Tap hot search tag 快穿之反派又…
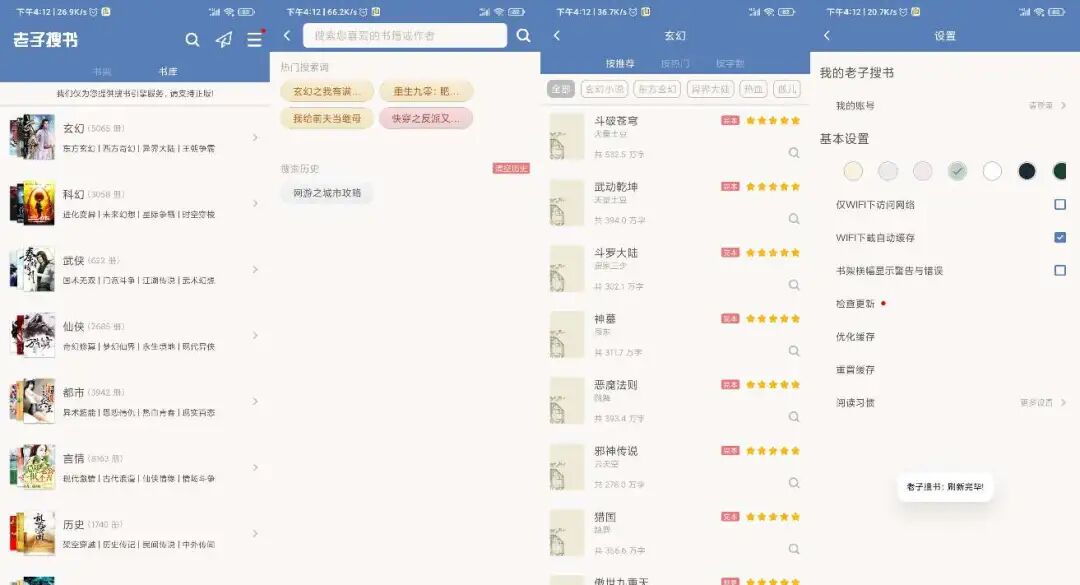 (x=426, y=119)
